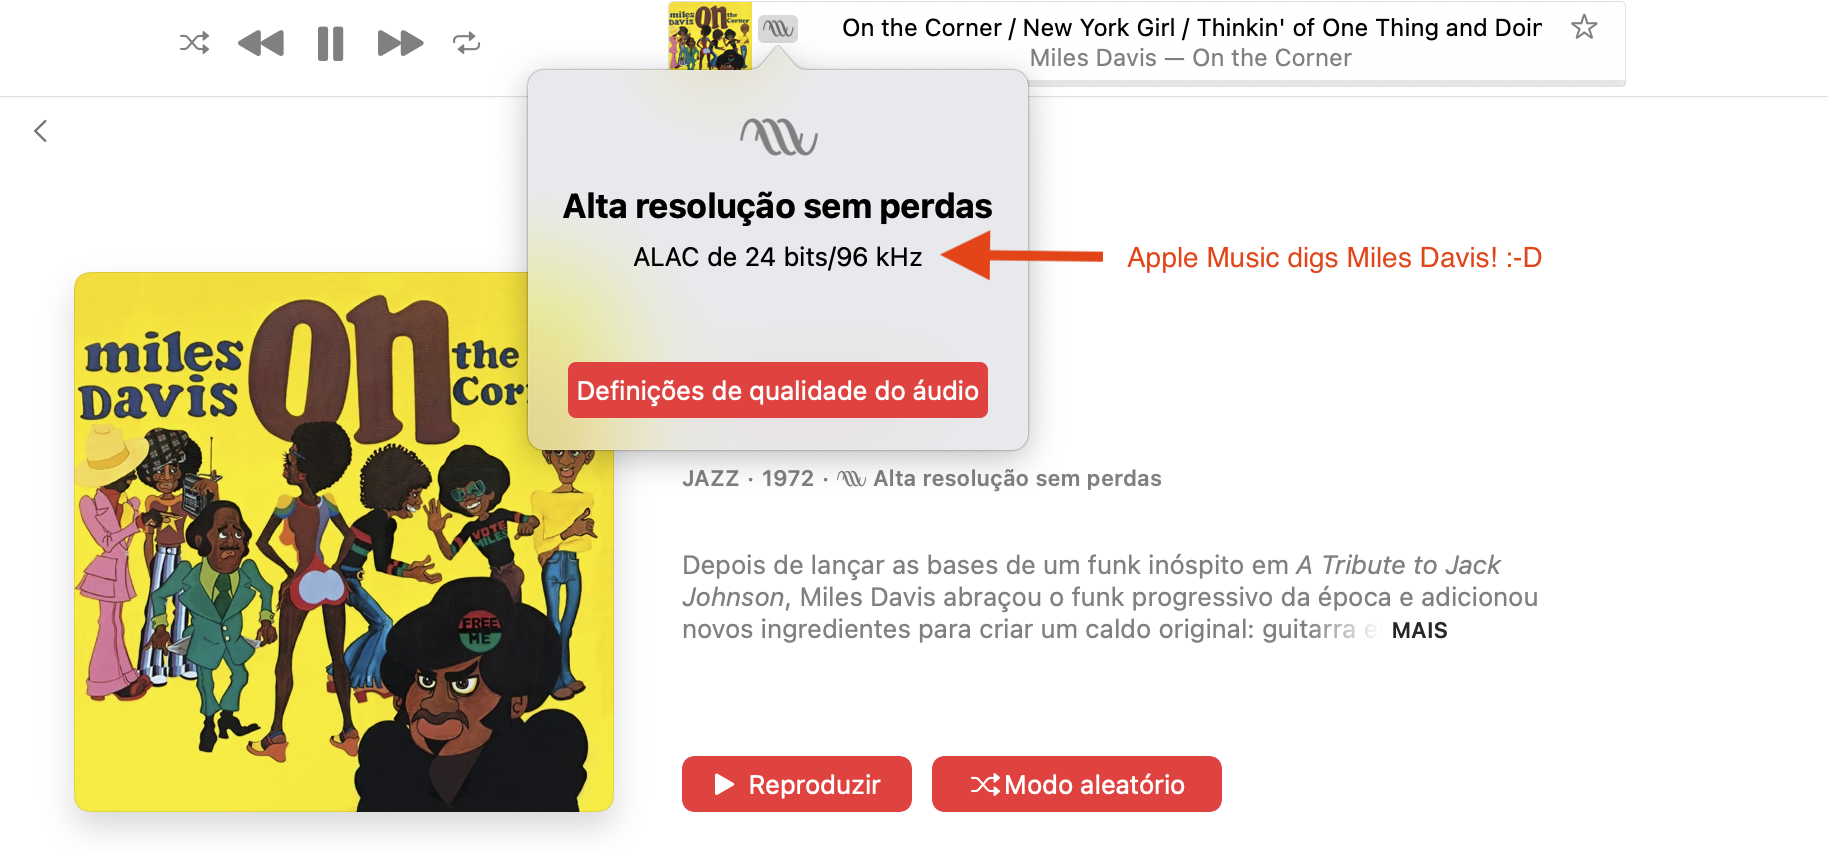Image resolution: width=1828 pixels, height=850 pixels.
Task: Skip forward to the next track
Action: pos(400,43)
